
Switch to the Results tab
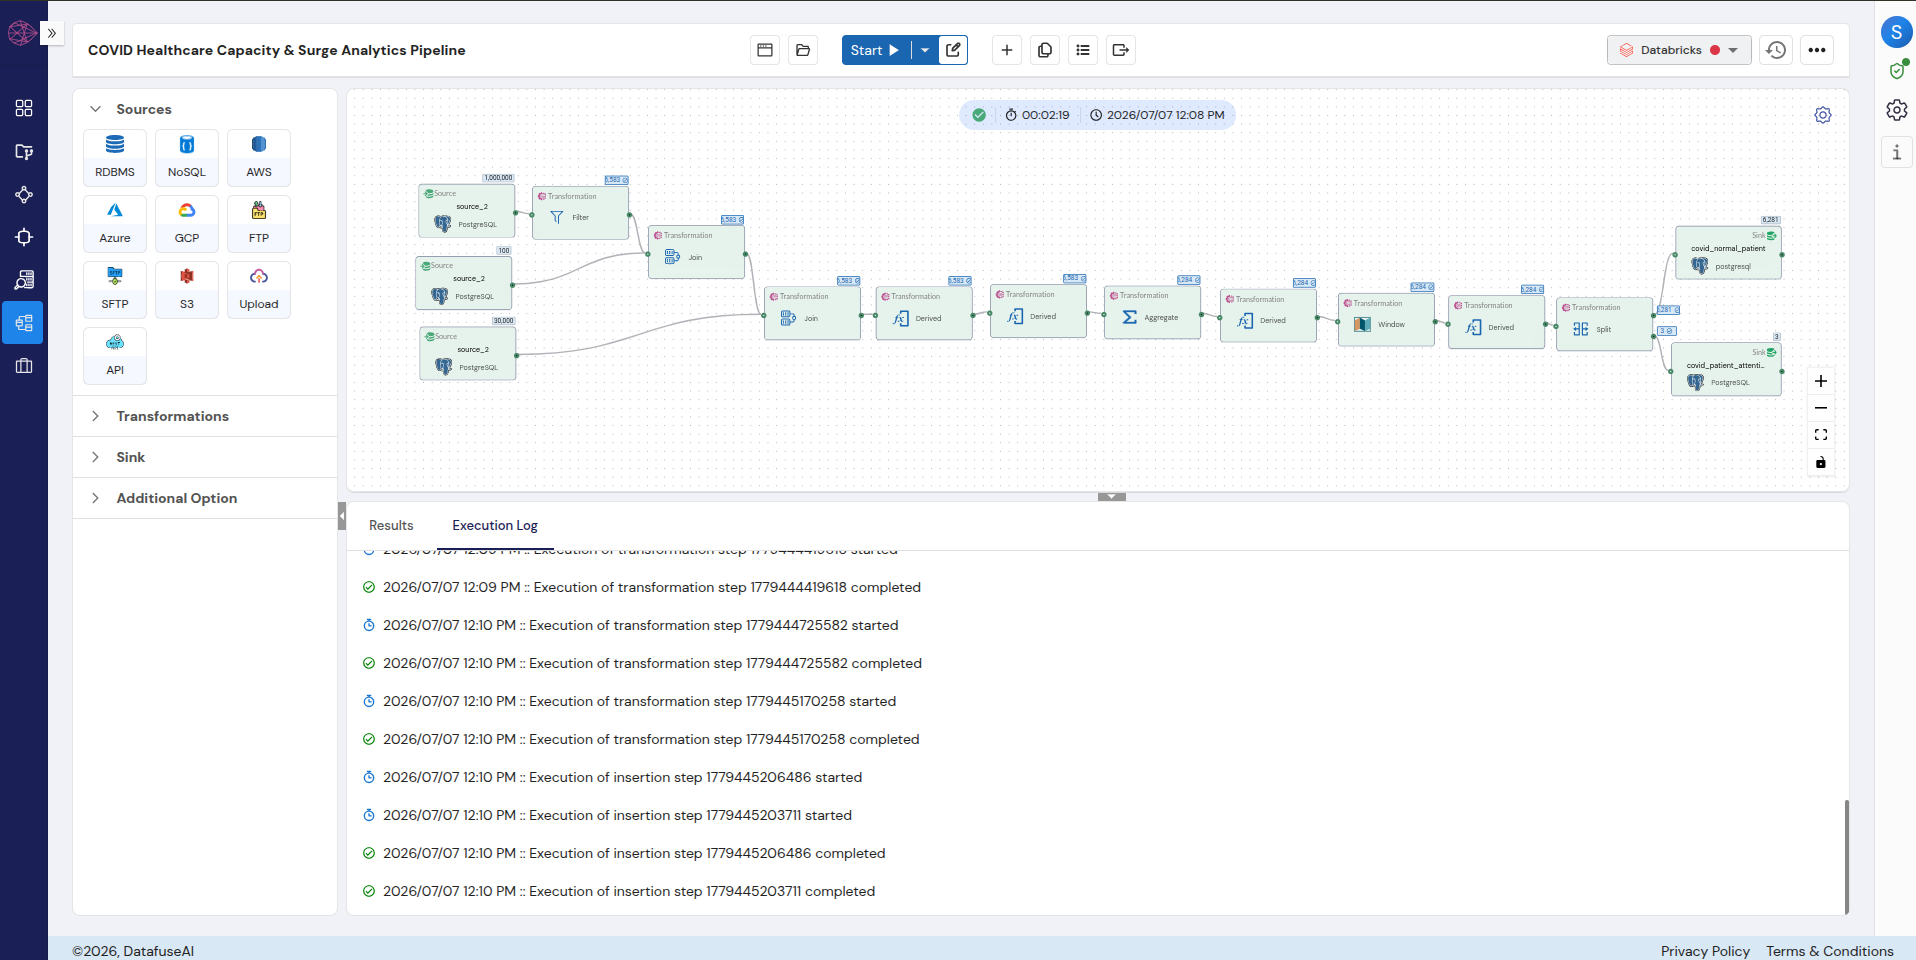[391, 525]
